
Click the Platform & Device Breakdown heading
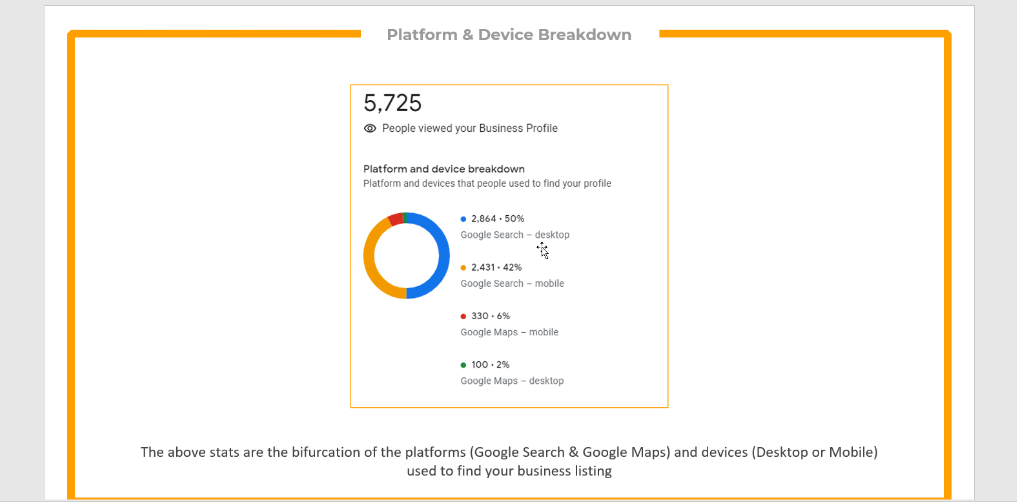click(509, 35)
